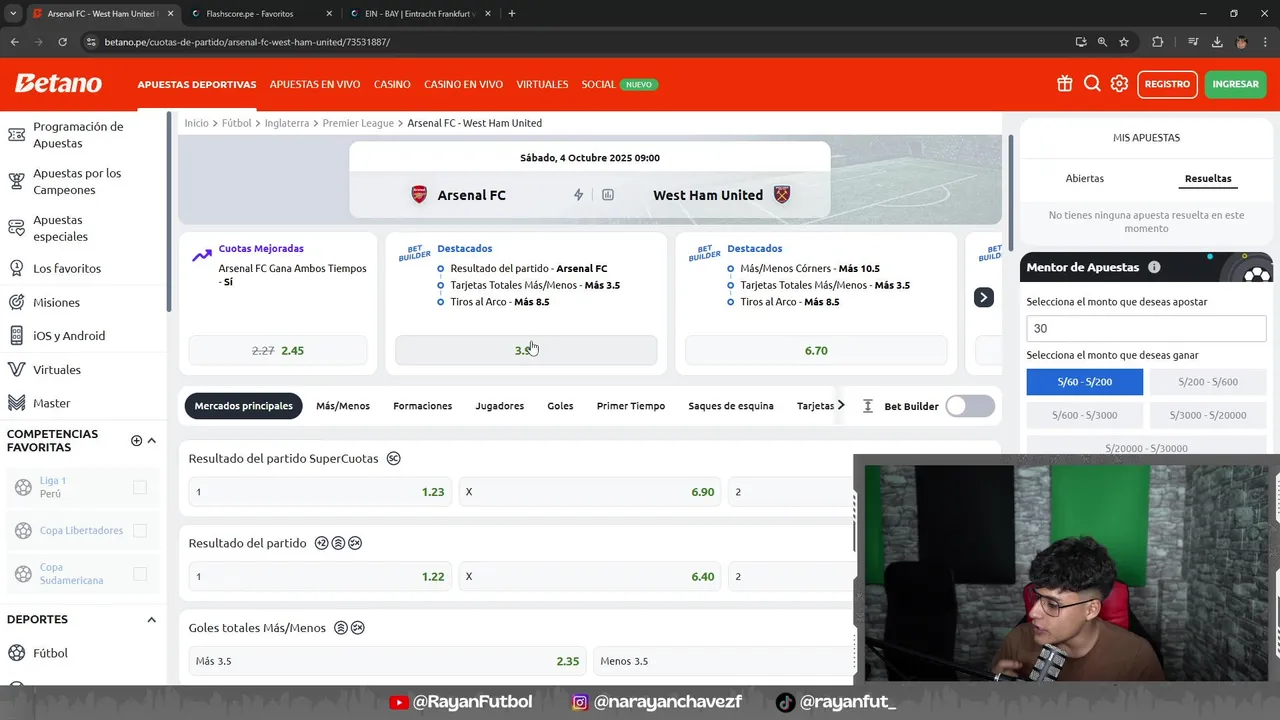Viewport: 1280px width, 720px height.
Task: Switch to the Jugadores market tab
Action: 499,406
